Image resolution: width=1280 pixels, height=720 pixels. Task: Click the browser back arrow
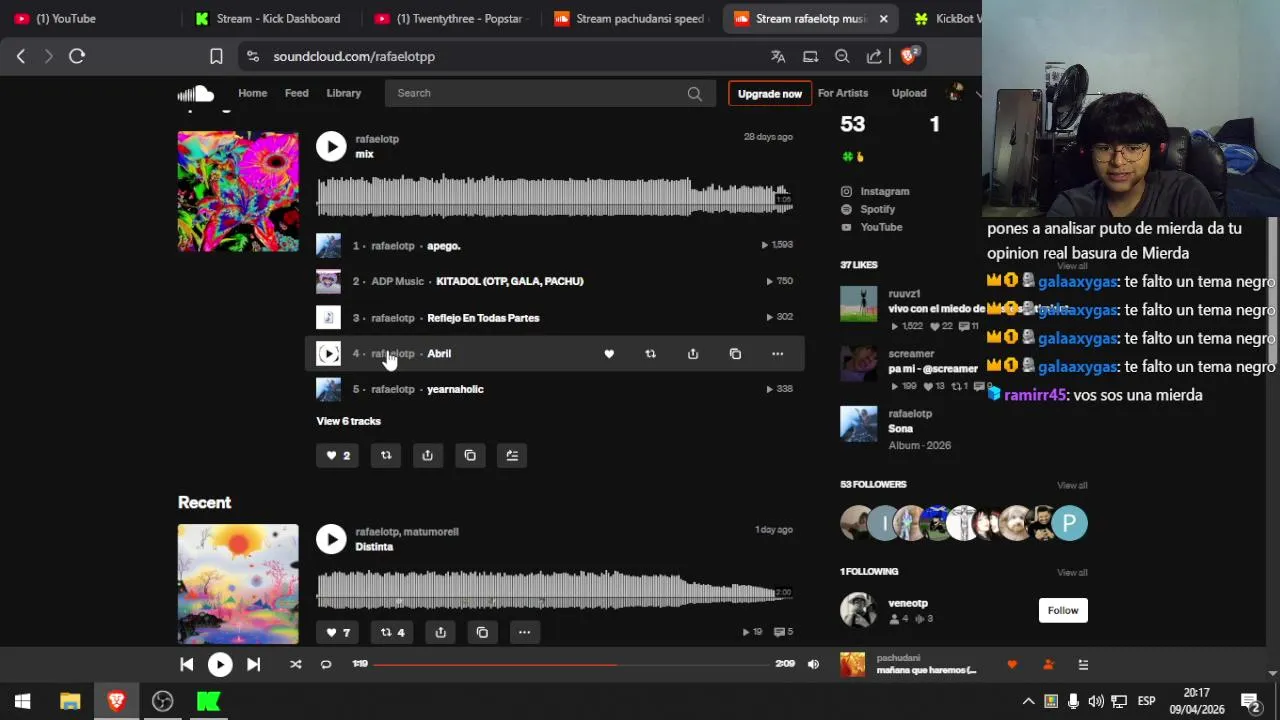[x=21, y=56]
